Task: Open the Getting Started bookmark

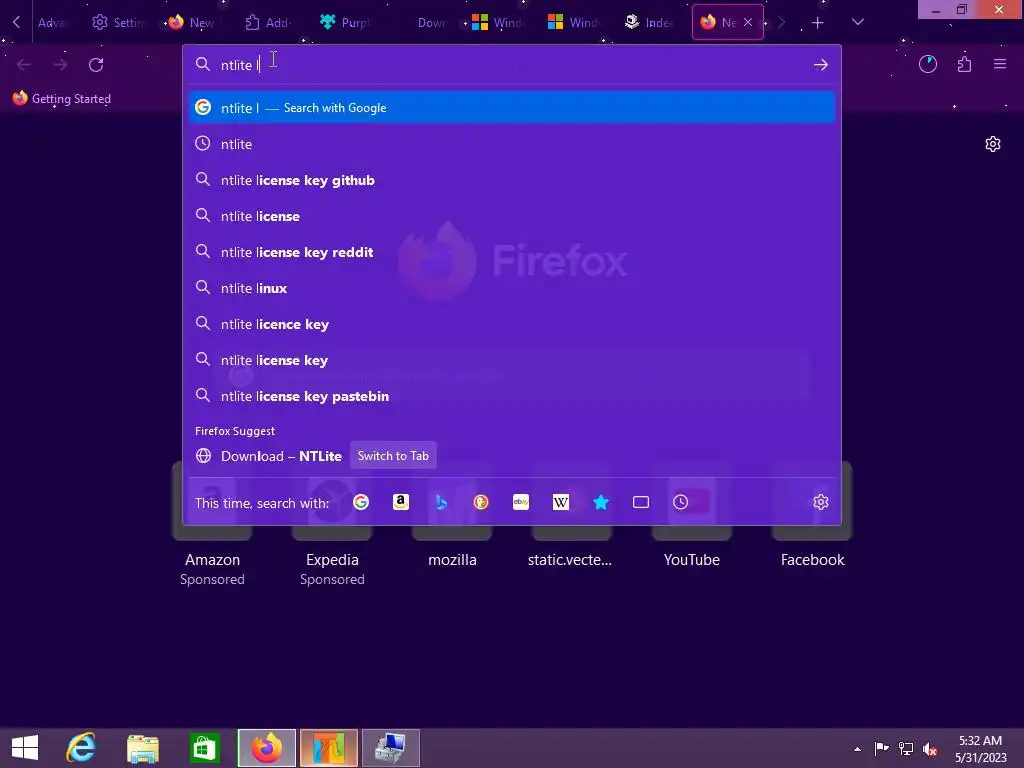Action: click(x=62, y=99)
